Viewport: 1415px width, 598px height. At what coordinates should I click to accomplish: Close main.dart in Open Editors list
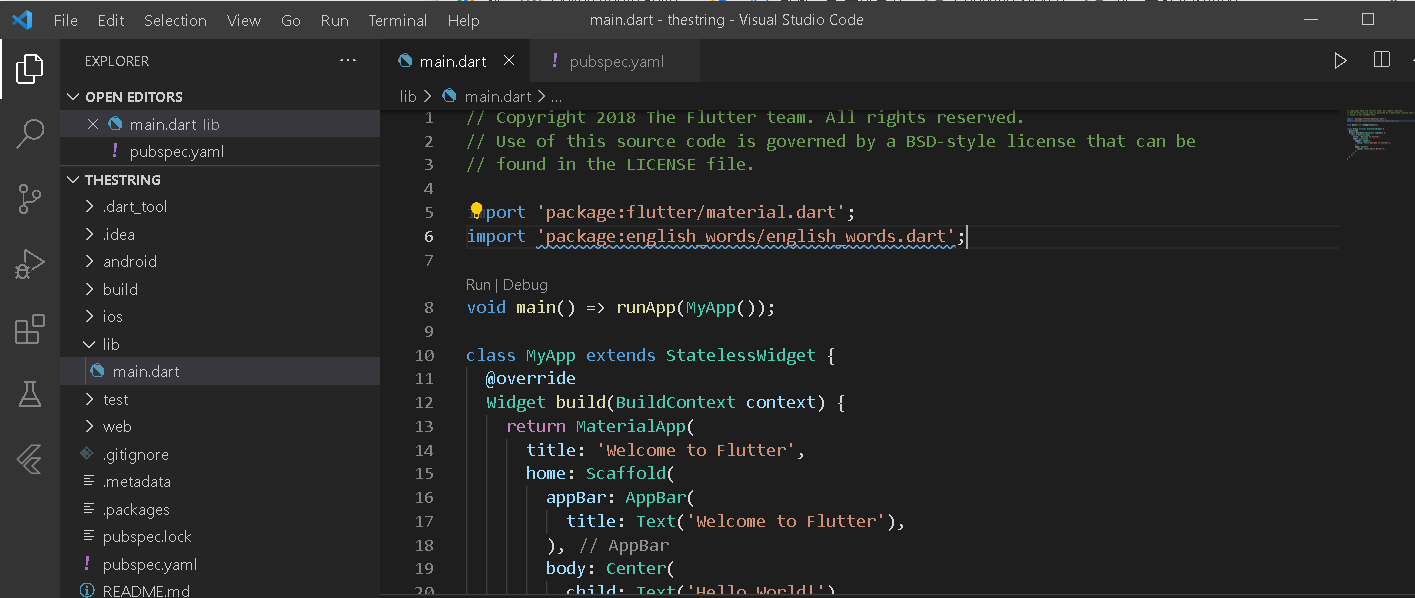pos(93,124)
